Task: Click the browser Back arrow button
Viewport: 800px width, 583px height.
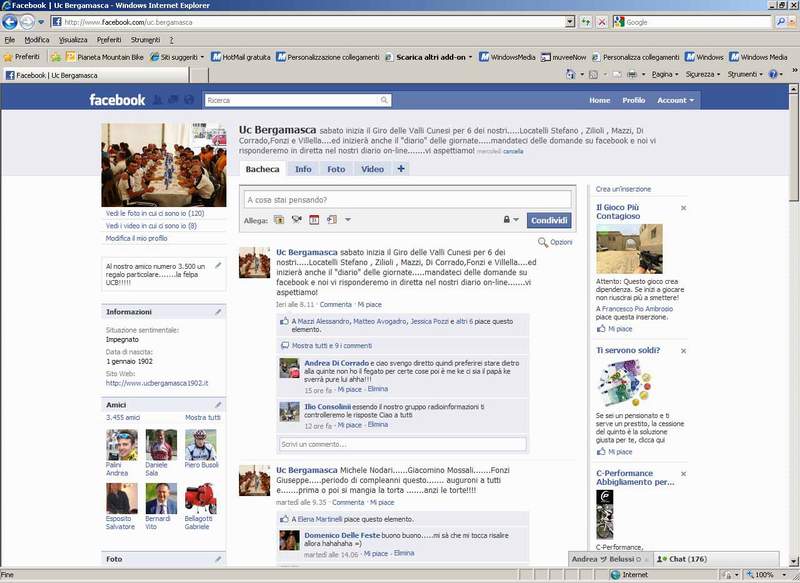Action: pos(10,22)
